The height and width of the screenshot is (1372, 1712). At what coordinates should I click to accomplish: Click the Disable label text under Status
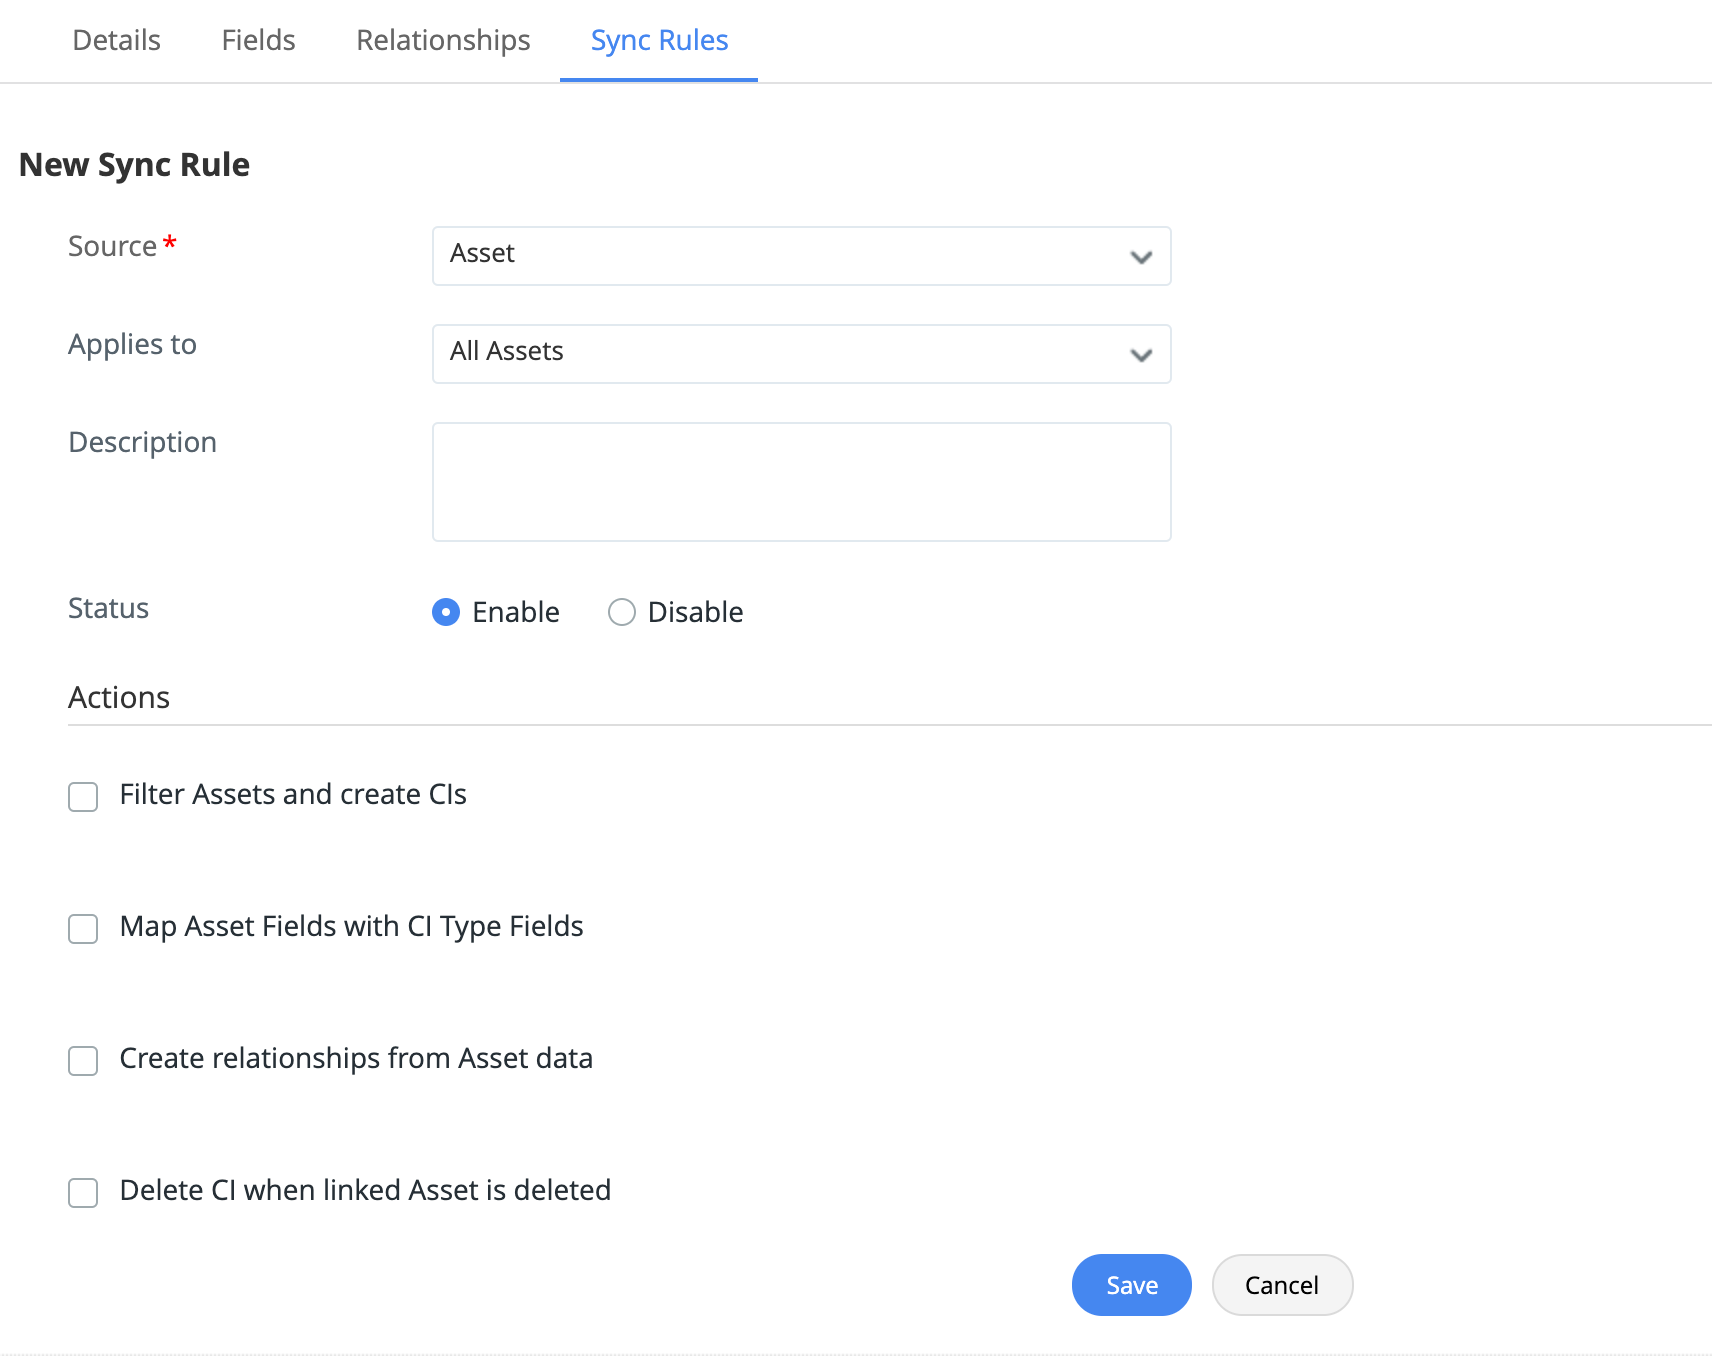point(695,612)
